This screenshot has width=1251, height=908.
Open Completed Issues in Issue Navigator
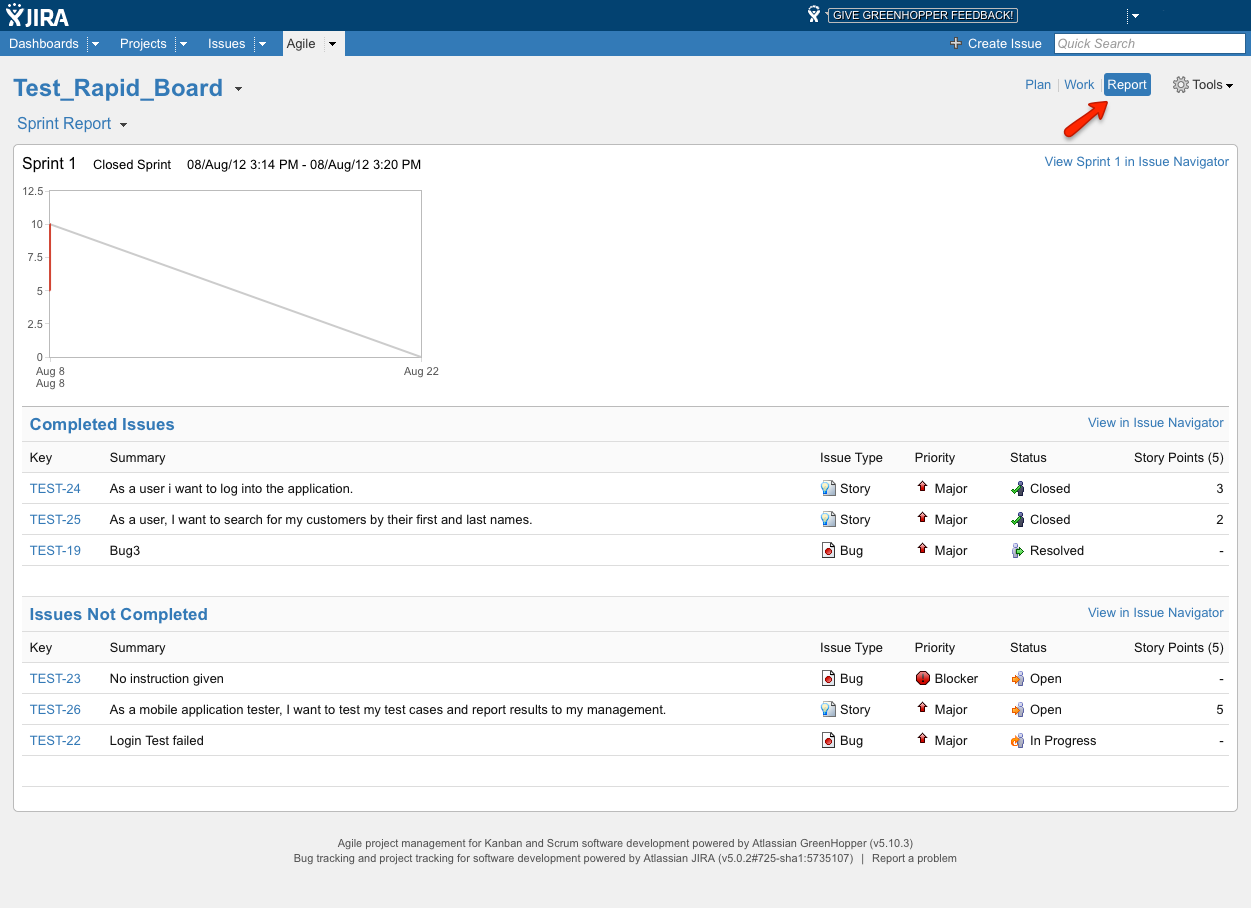(x=1156, y=423)
